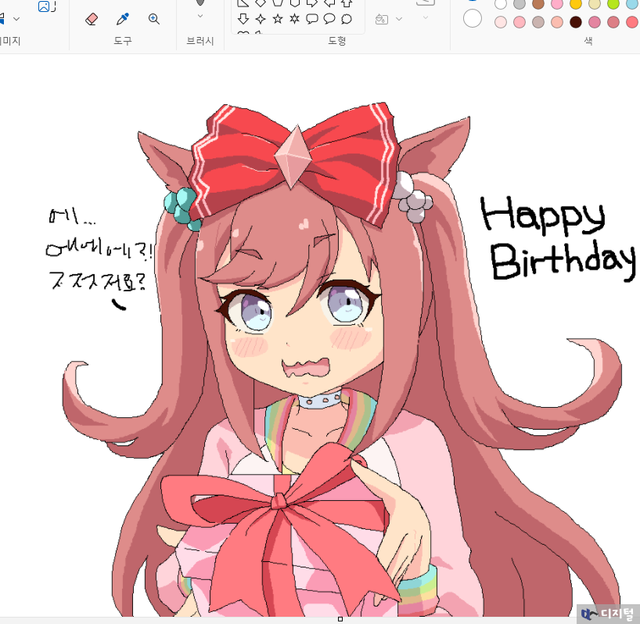640x624 pixels.
Task: Pick the peach salmon color swatch
Action: 557,22
